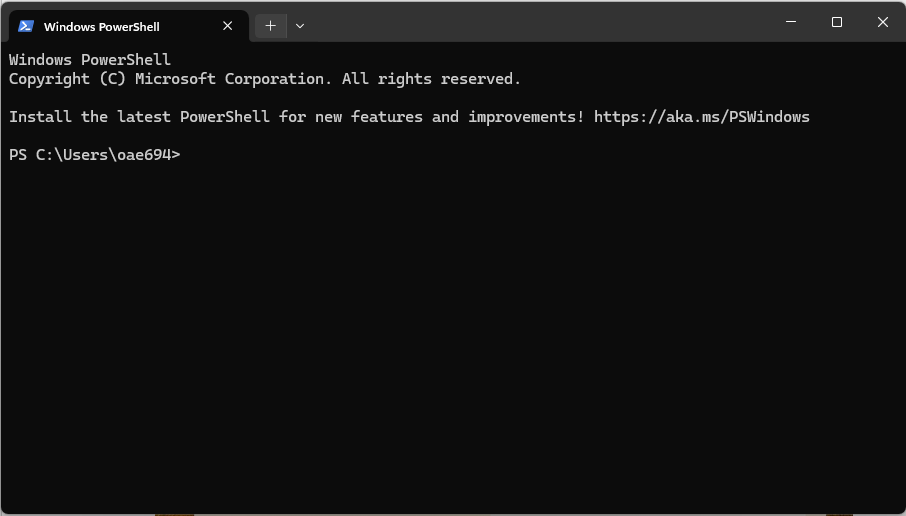
Task: Click the PS C:\Users\oae694> prompt line
Action: coord(94,155)
